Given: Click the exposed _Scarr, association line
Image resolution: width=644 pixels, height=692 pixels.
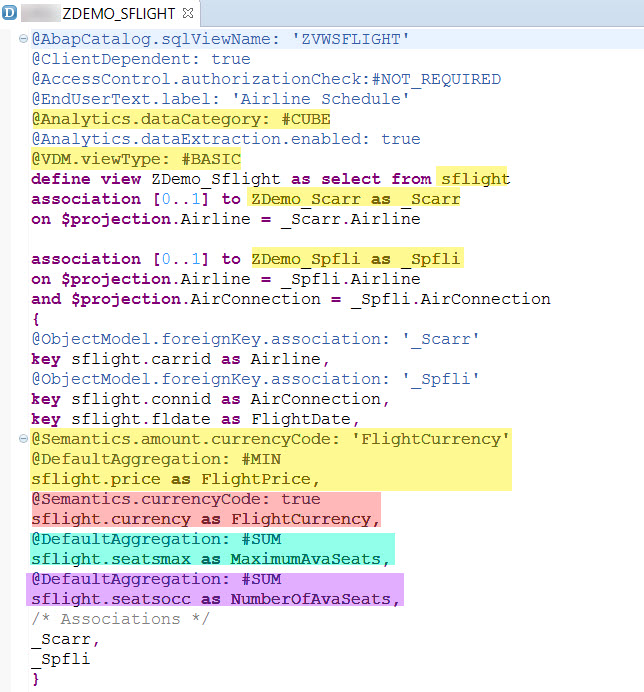Looking at the screenshot, I should pos(66,639).
